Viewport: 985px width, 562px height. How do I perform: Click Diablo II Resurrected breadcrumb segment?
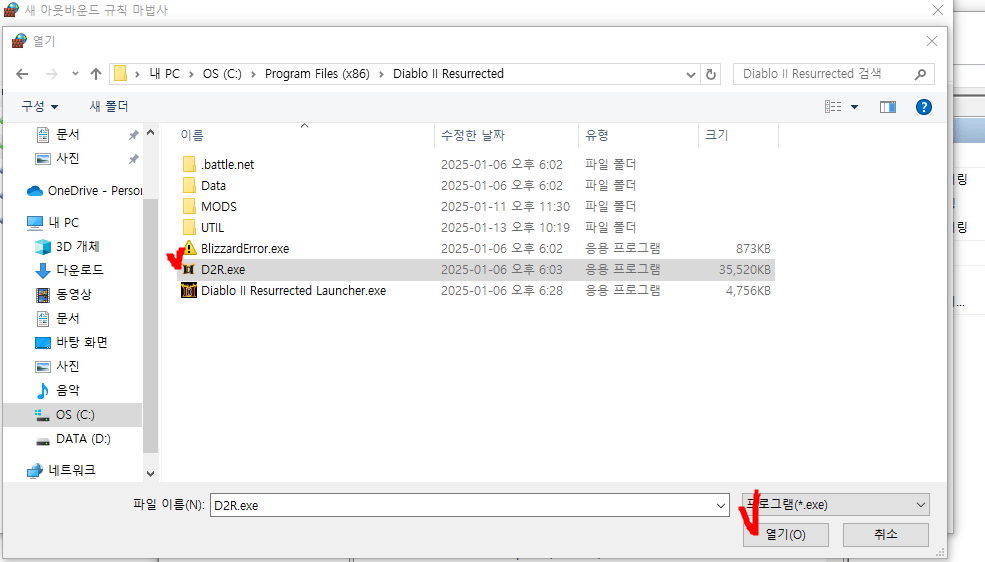(449, 74)
